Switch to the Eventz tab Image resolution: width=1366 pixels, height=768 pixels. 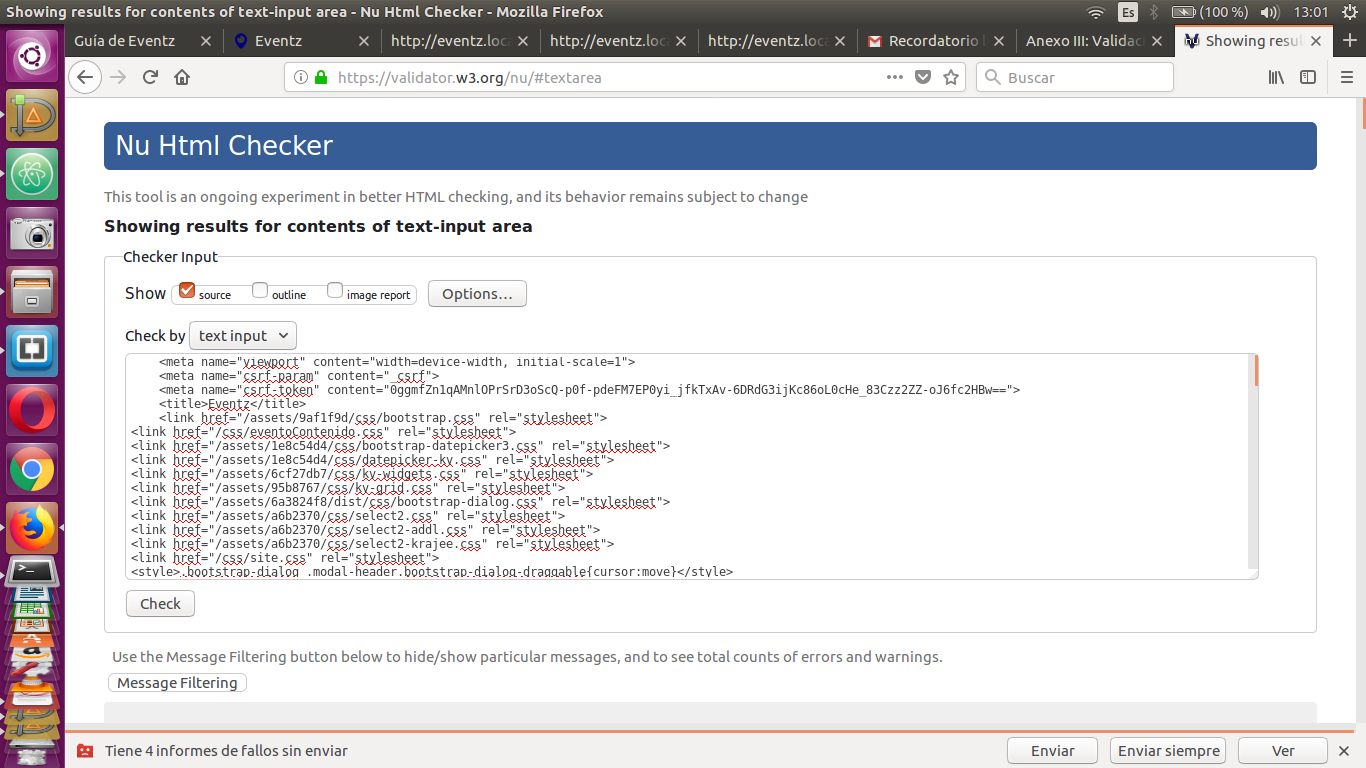[x=302, y=41]
